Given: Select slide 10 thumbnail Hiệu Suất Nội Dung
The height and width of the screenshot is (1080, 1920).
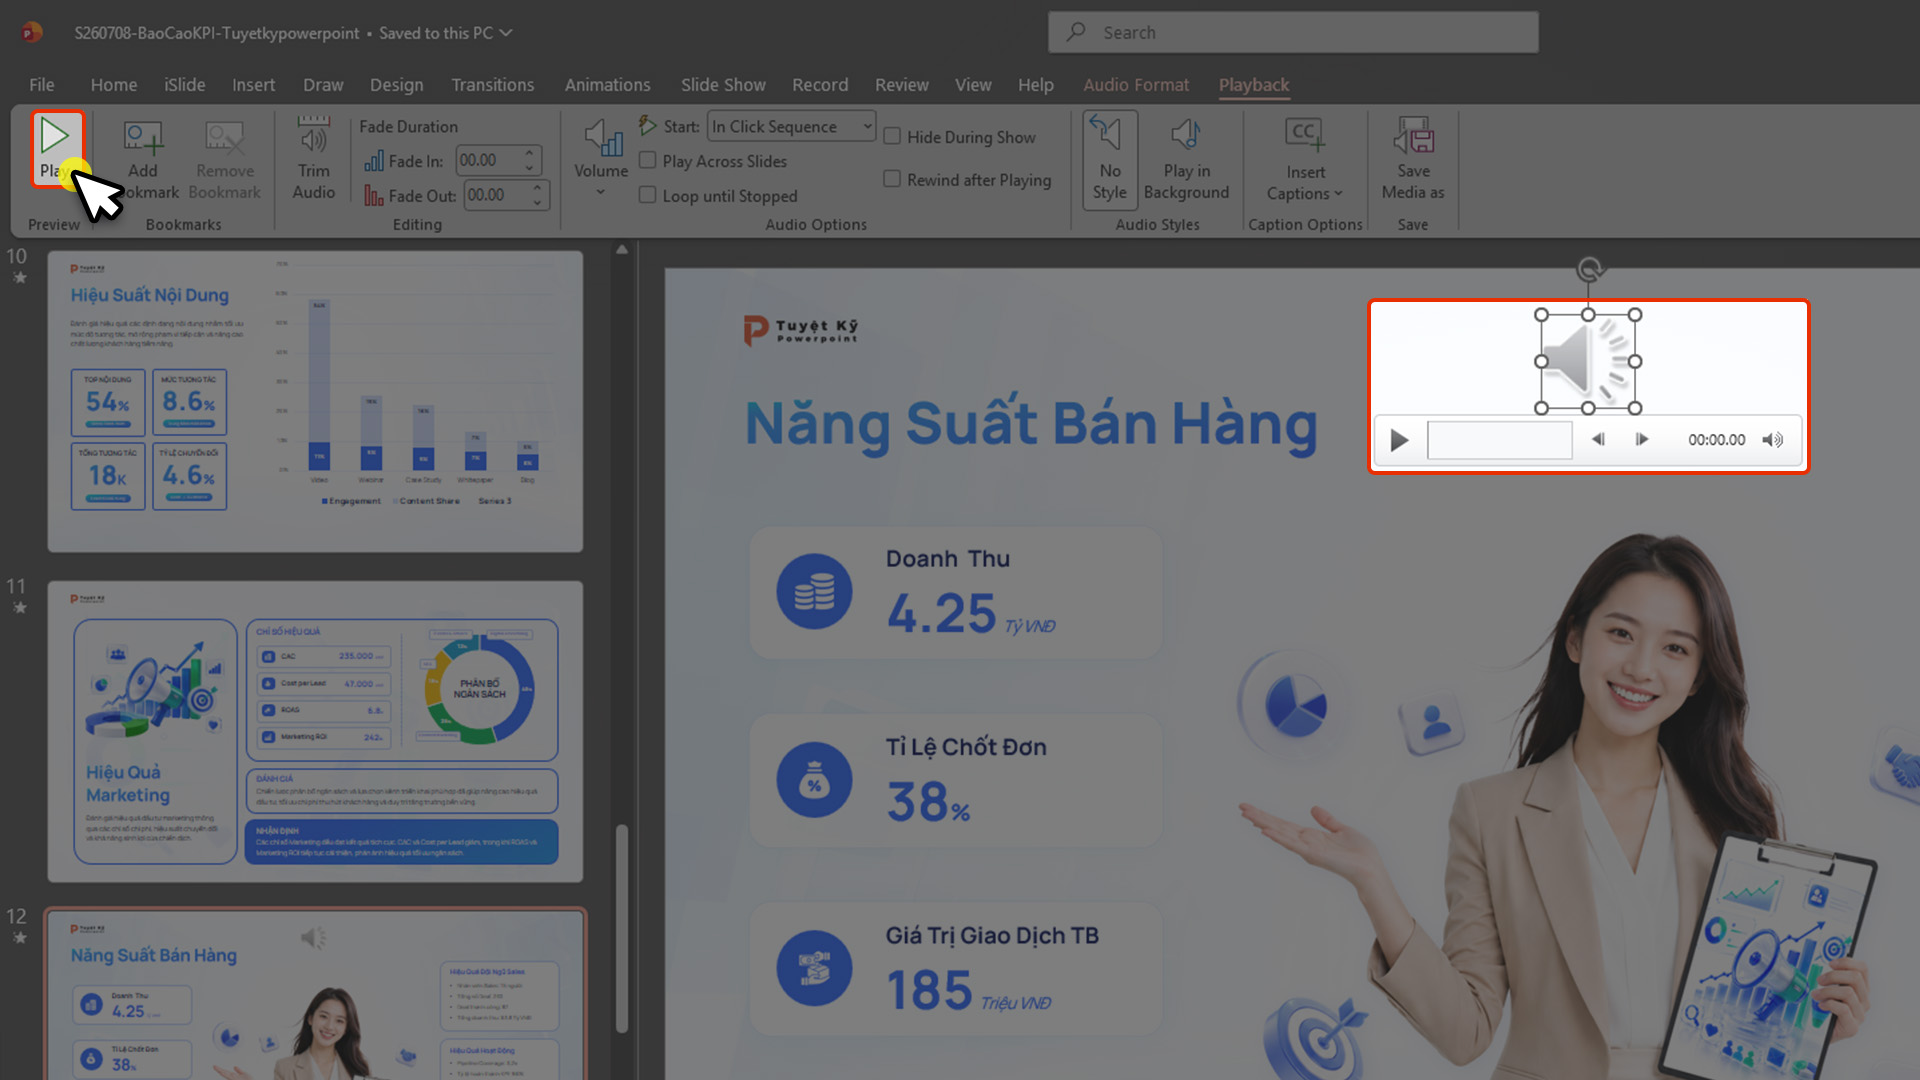Looking at the screenshot, I should (315, 401).
